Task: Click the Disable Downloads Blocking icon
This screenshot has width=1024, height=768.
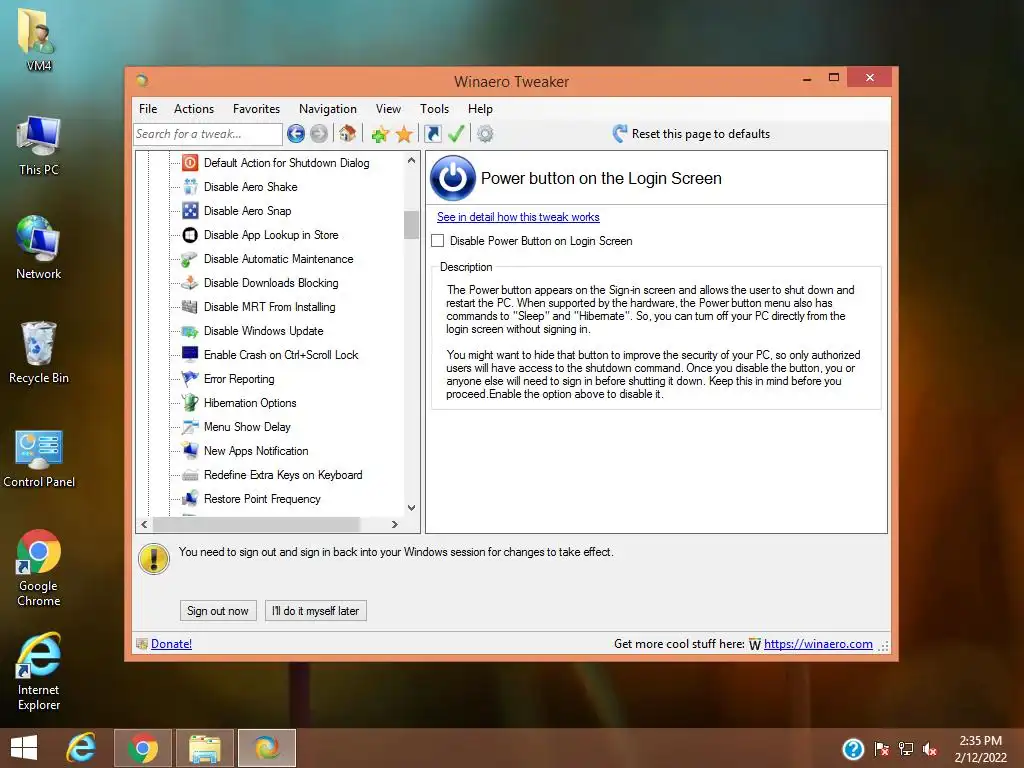Action: [x=190, y=283]
